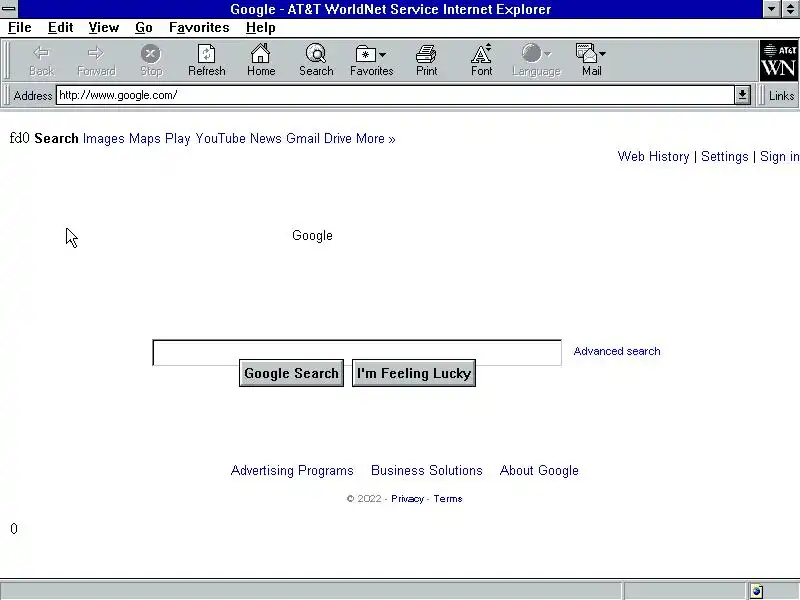
Task: Open the Help menu
Action: [261, 28]
